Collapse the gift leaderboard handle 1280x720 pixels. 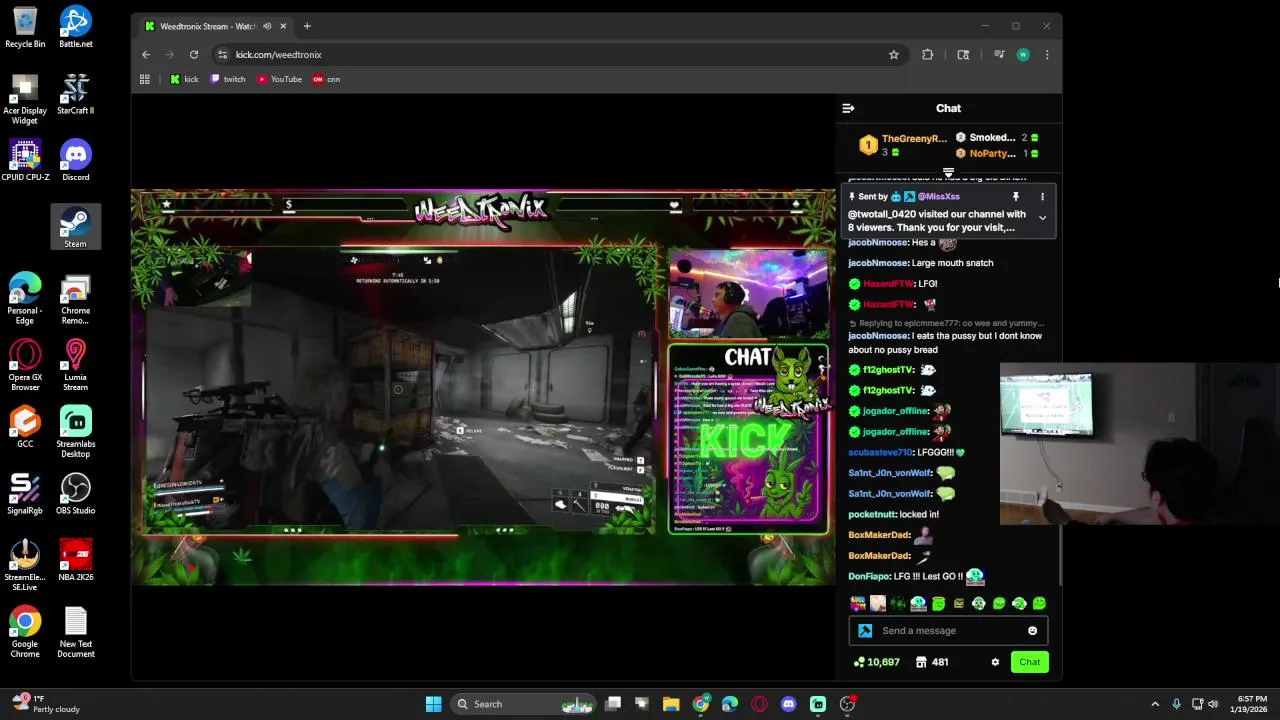[948, 173]
